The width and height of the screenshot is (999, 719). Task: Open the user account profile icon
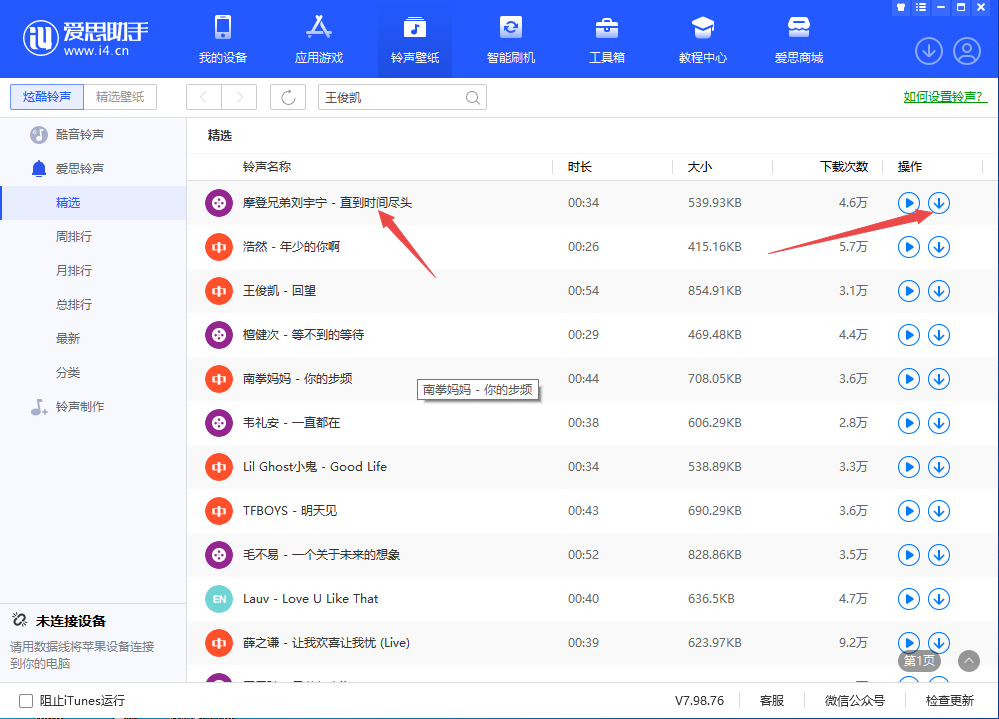coord(966,50)
